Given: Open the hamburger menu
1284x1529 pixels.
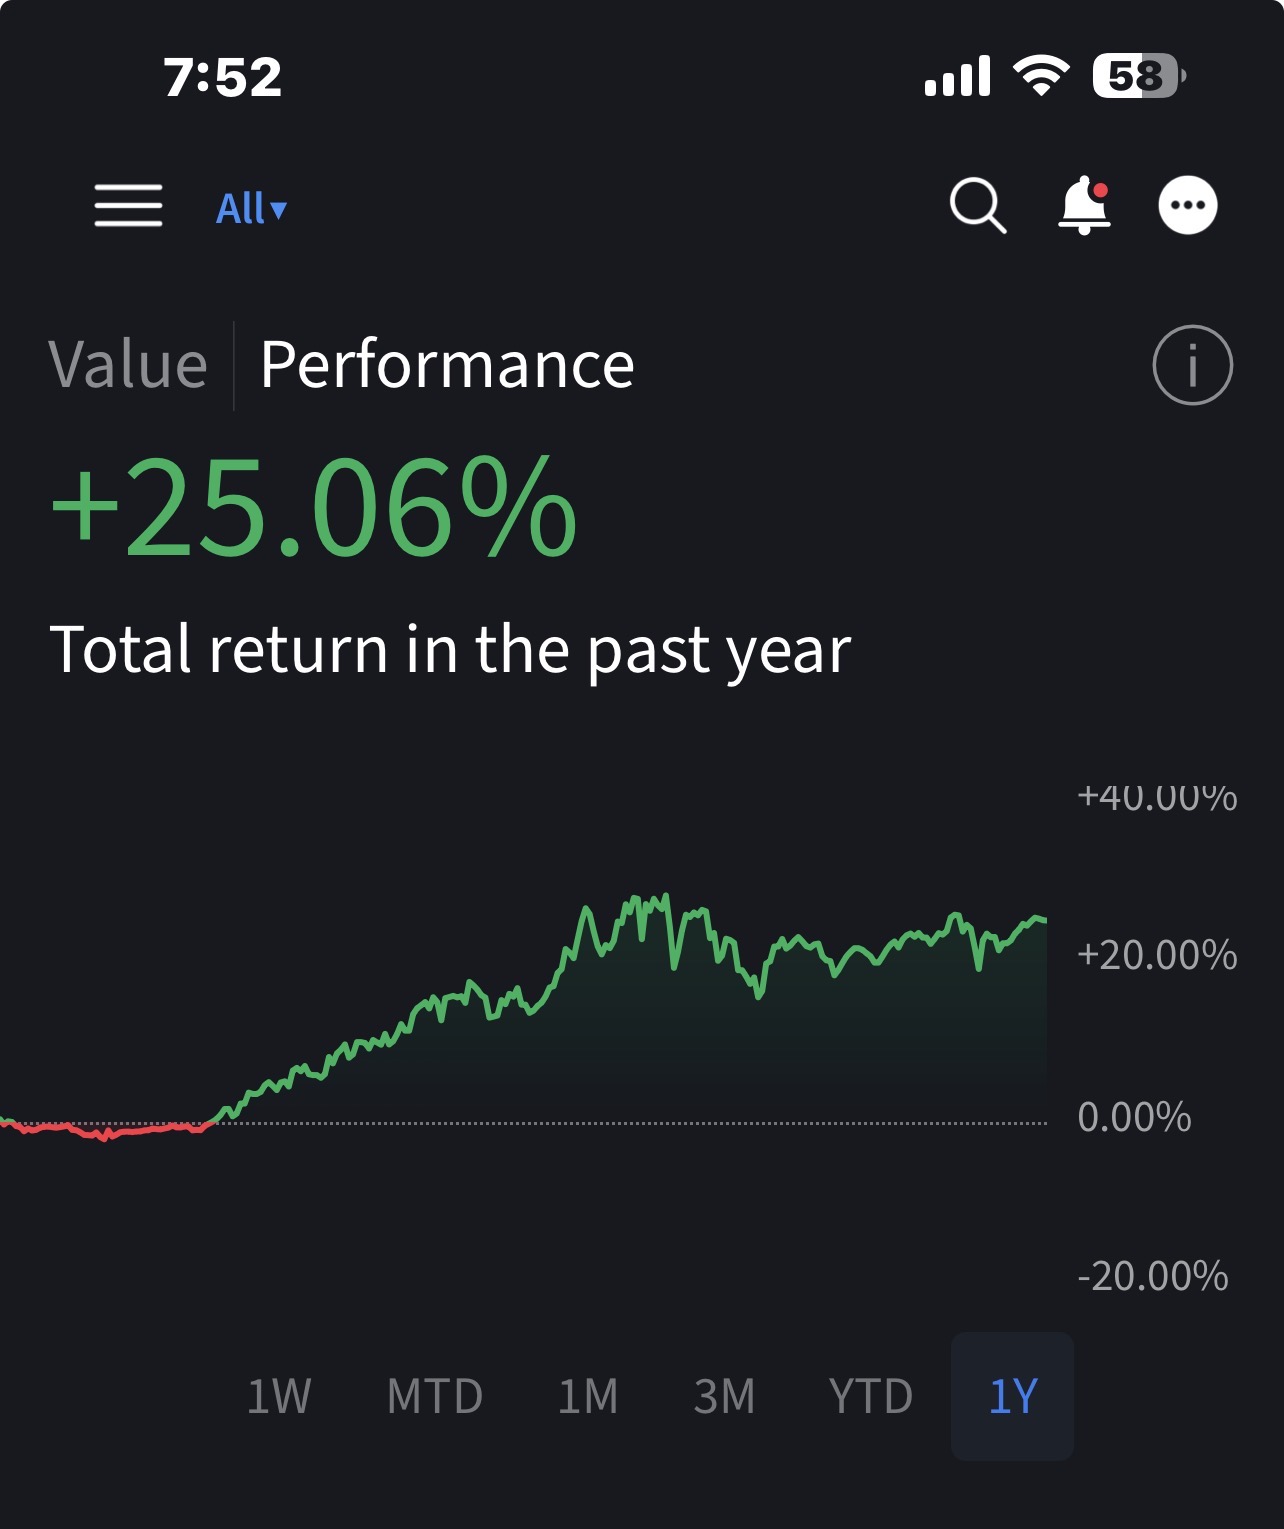Looking at the screenshot, I should pos(128,206).
